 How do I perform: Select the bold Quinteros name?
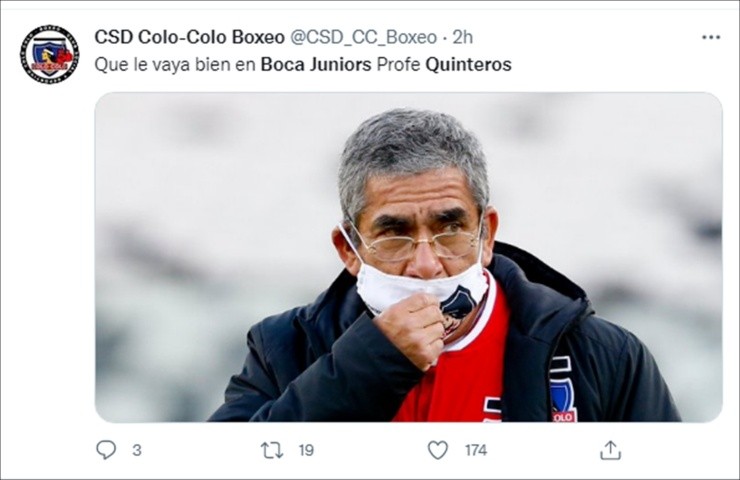468,64
